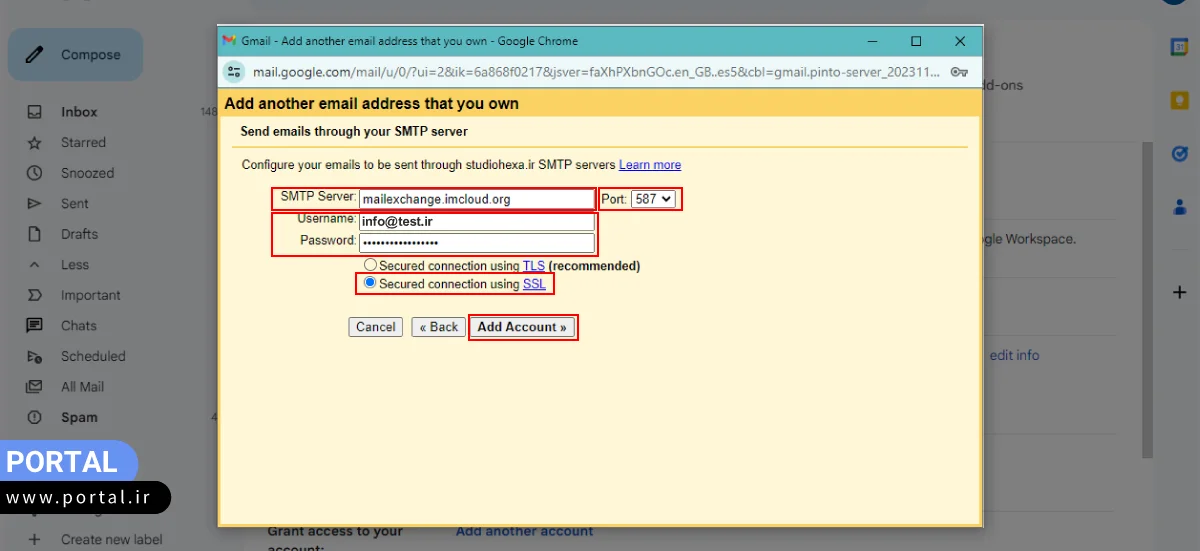Maximize the popup Chrome window
This screenshot has width=1200, height=551.
(x=916, y=41)
